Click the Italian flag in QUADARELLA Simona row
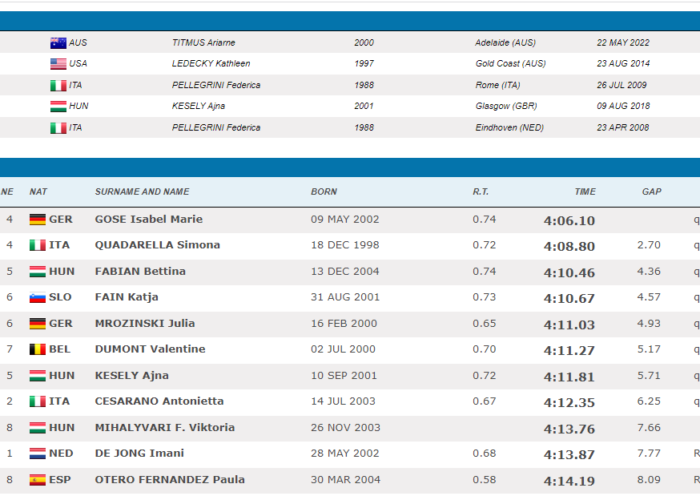This screenshot has height=500, width=700. [38, 246]
